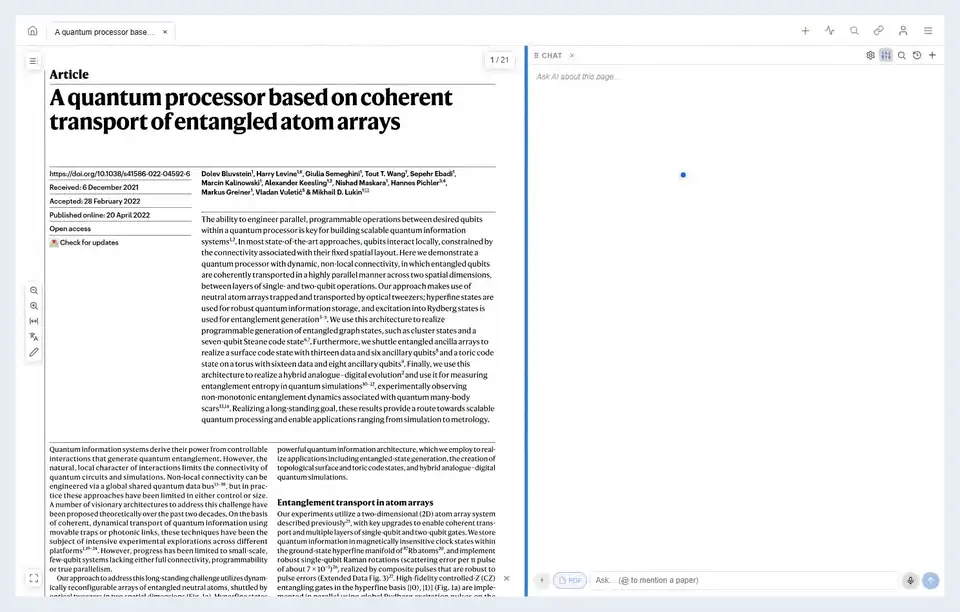Click 'Received: 6 December 2021' text
Viewport: 960px width, 612px height.
(94, 187)
